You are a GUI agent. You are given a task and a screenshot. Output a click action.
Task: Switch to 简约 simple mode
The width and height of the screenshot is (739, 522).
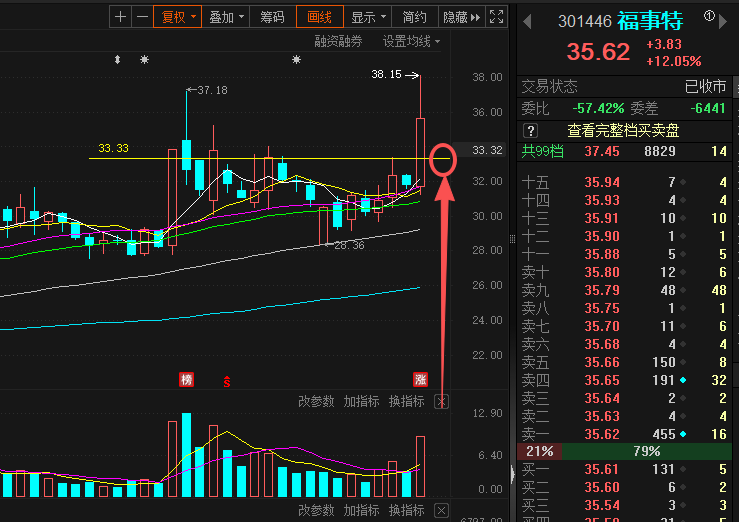click(x=414, y=17)
